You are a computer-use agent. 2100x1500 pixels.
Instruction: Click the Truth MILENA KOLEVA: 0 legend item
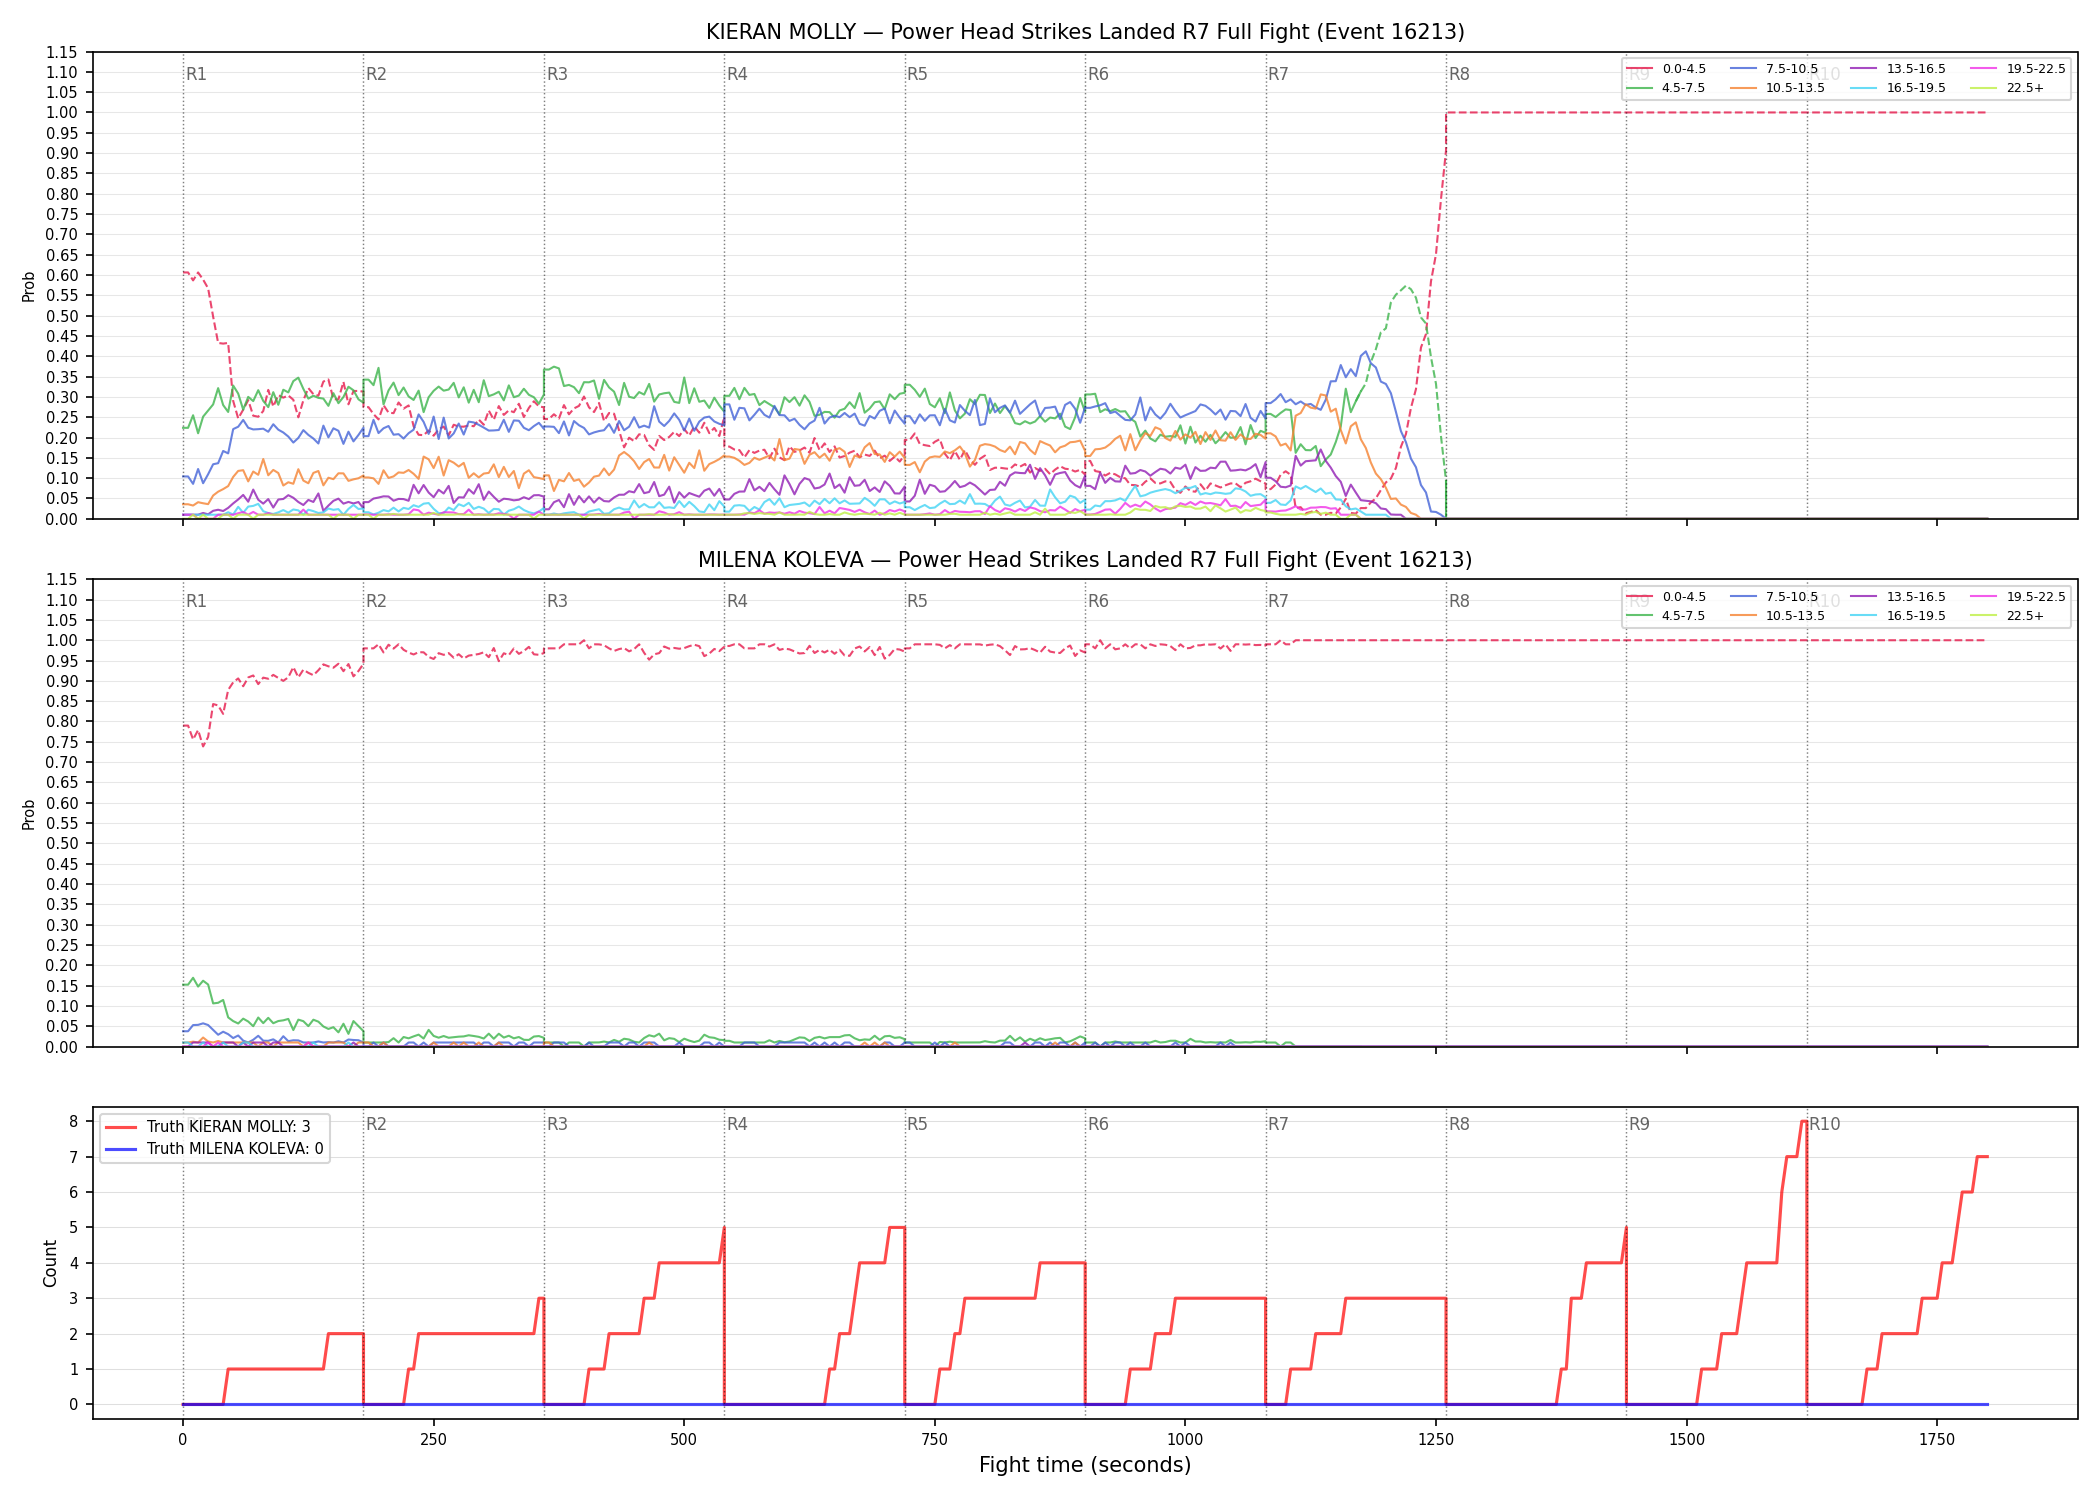[214, 1149]
